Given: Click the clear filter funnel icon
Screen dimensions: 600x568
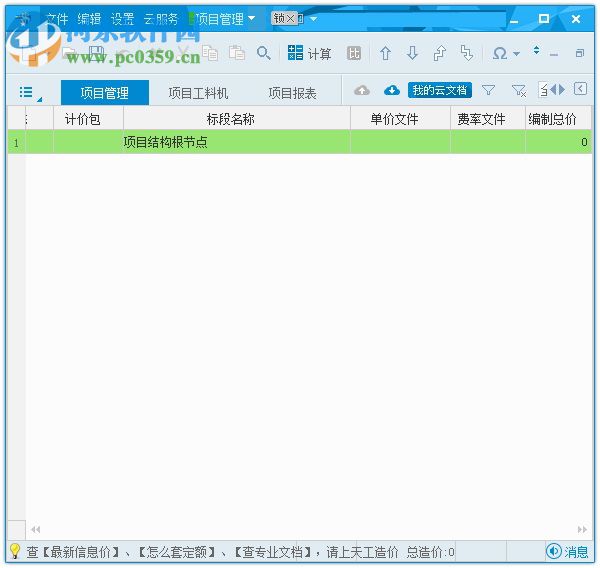Looking at the screenshot, I should pos(519,90).
